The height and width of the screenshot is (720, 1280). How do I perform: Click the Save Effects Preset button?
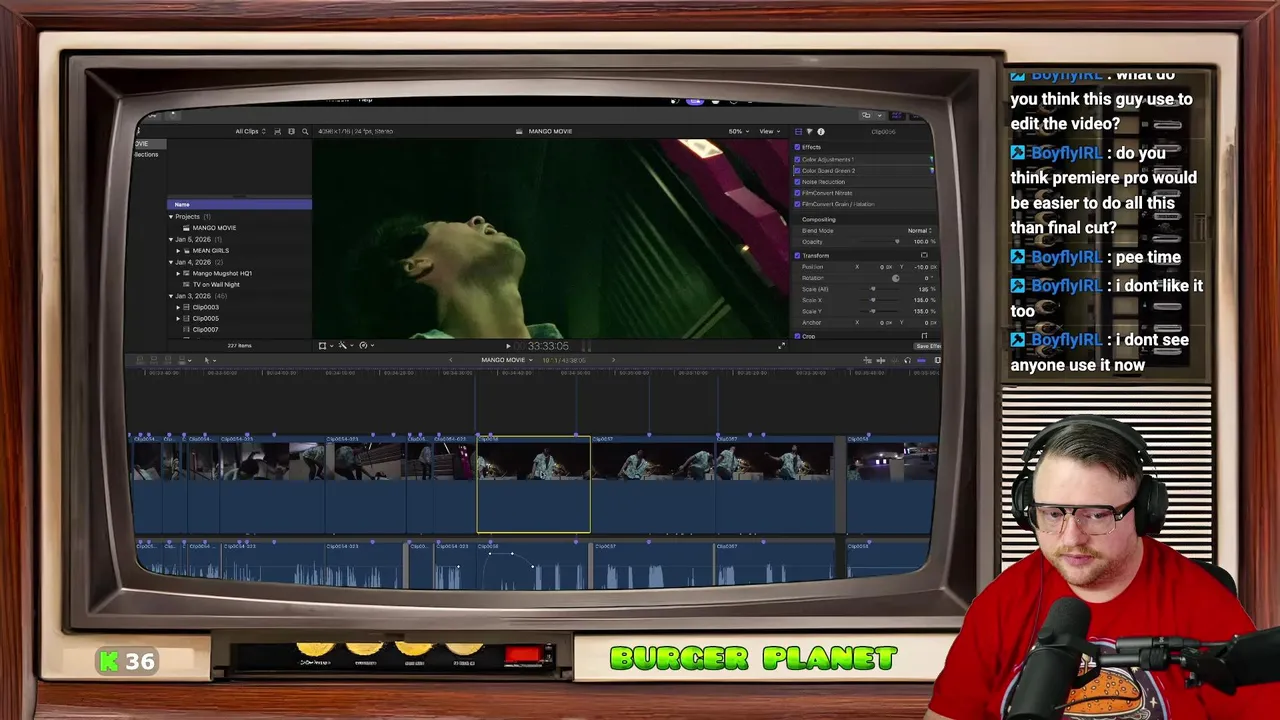click(928, 346)
